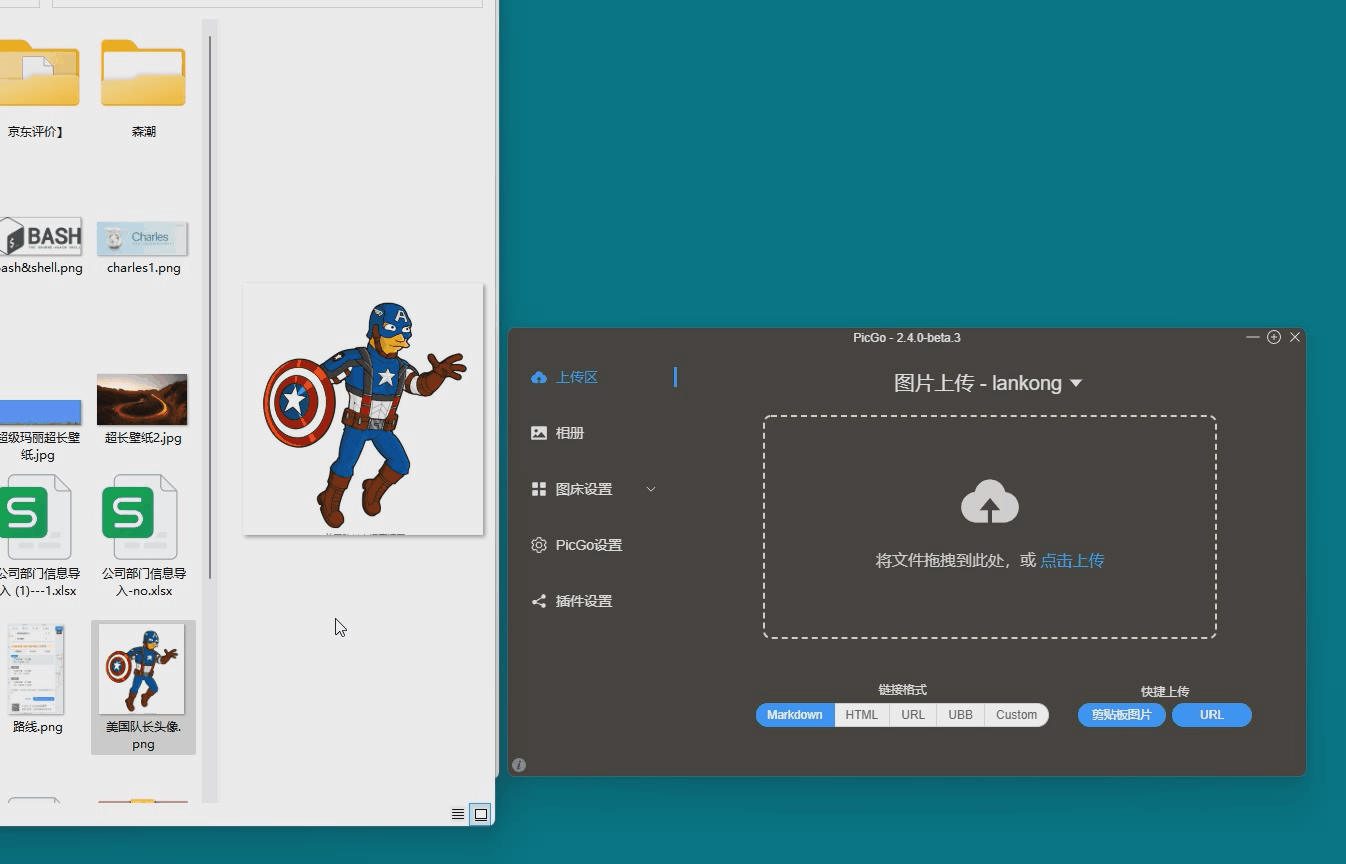
Task: Switch file explorer to details view
Action: pos(458,814)
